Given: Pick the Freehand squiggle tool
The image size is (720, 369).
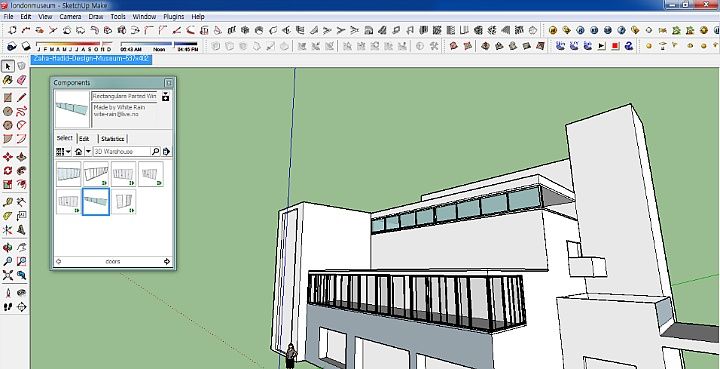Looking at the screenshot, I should click(x=22, y=111).
